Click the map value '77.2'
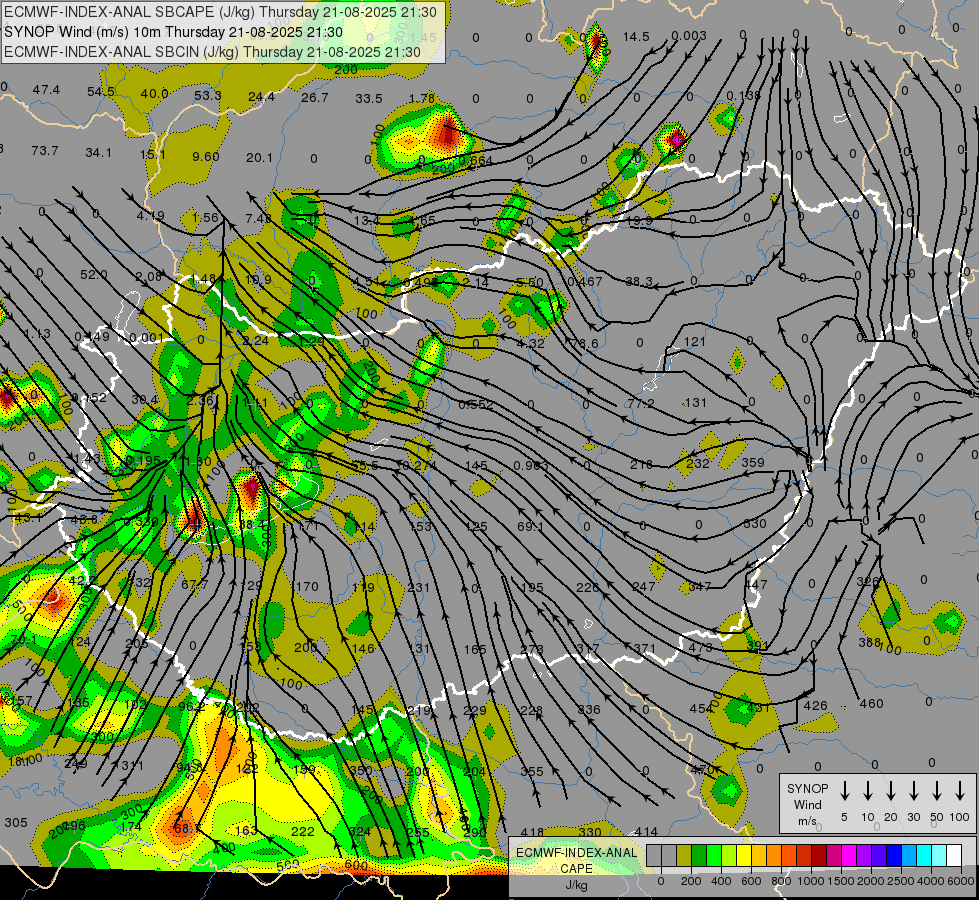Viewport: 979px width, 900px height. (x=641, y=403)
